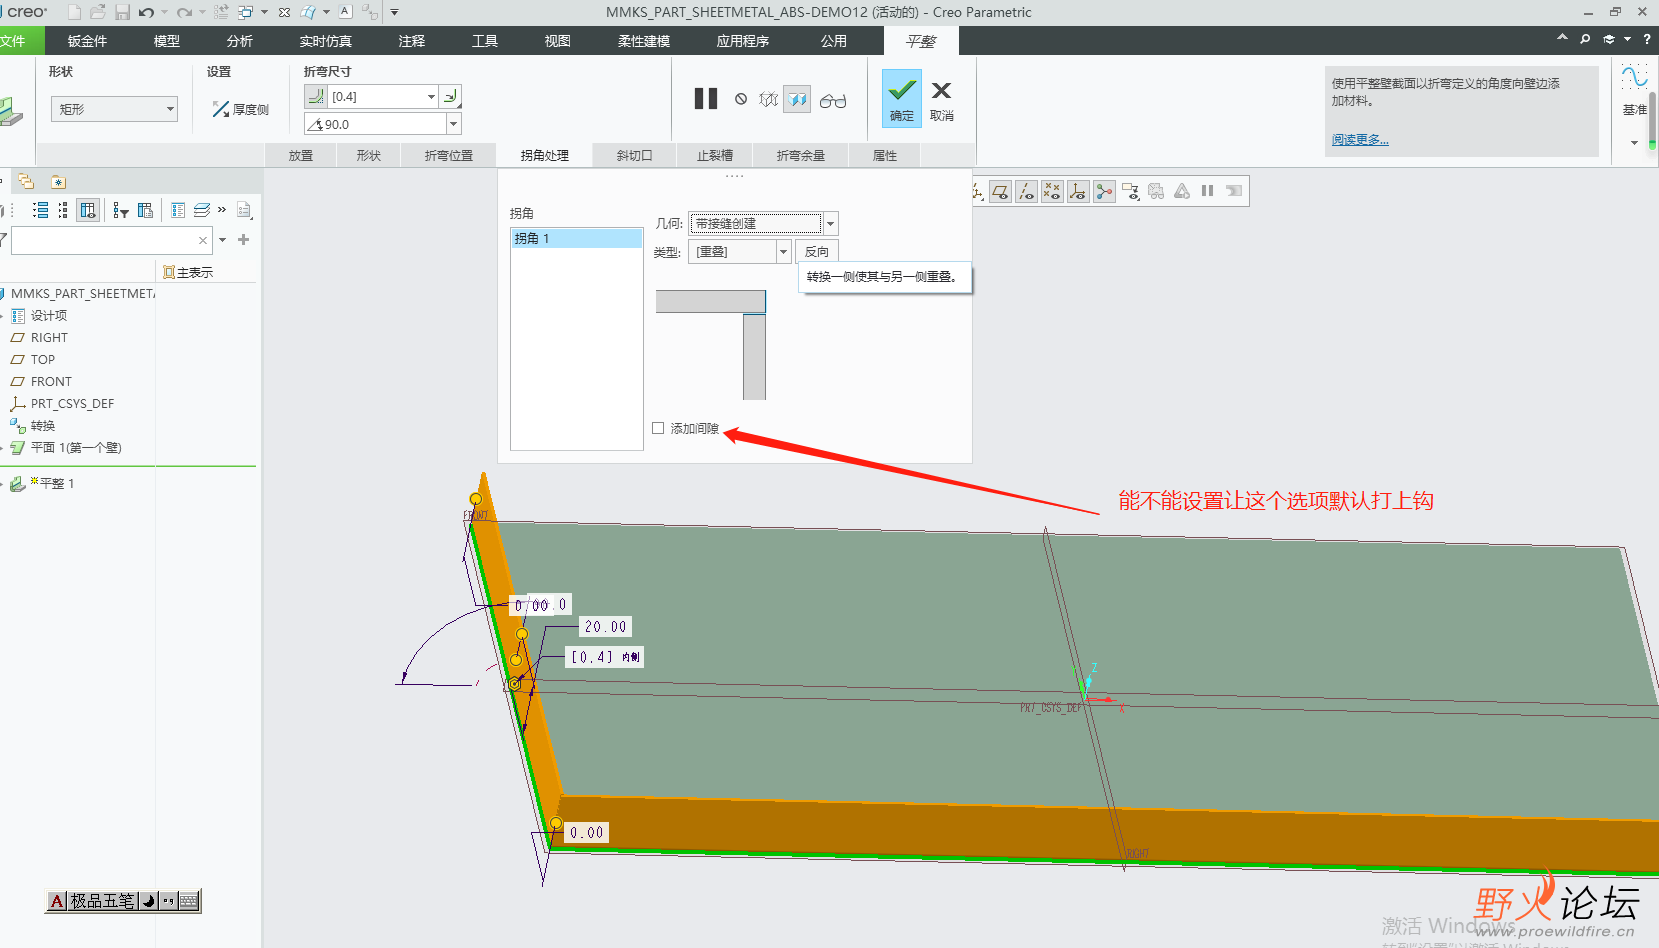
Task: Click the 反向 flip button
Action: coord(817,252)
